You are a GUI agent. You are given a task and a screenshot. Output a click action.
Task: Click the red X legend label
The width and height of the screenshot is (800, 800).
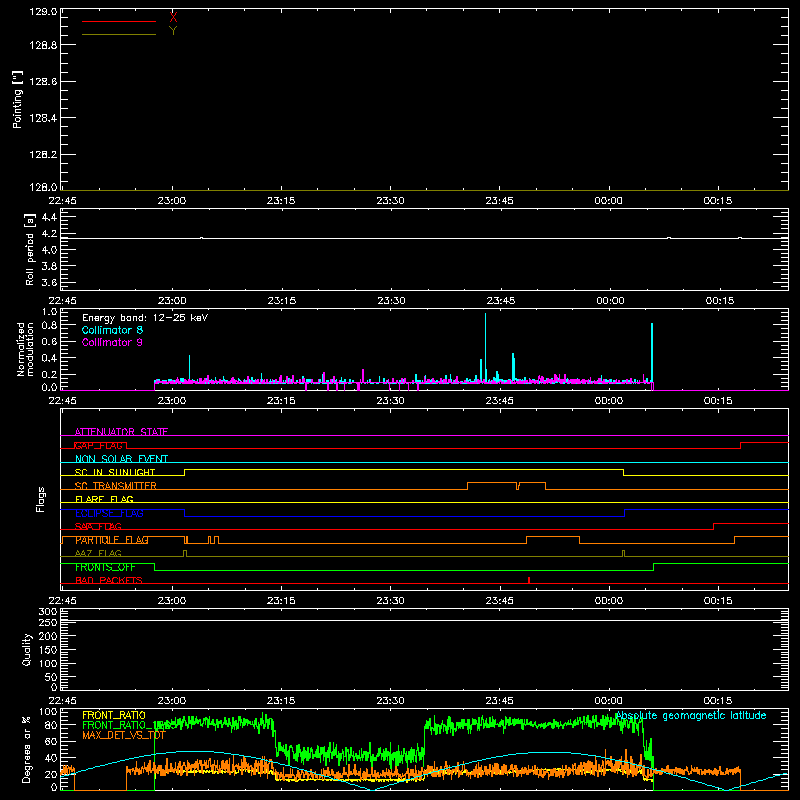173,17
